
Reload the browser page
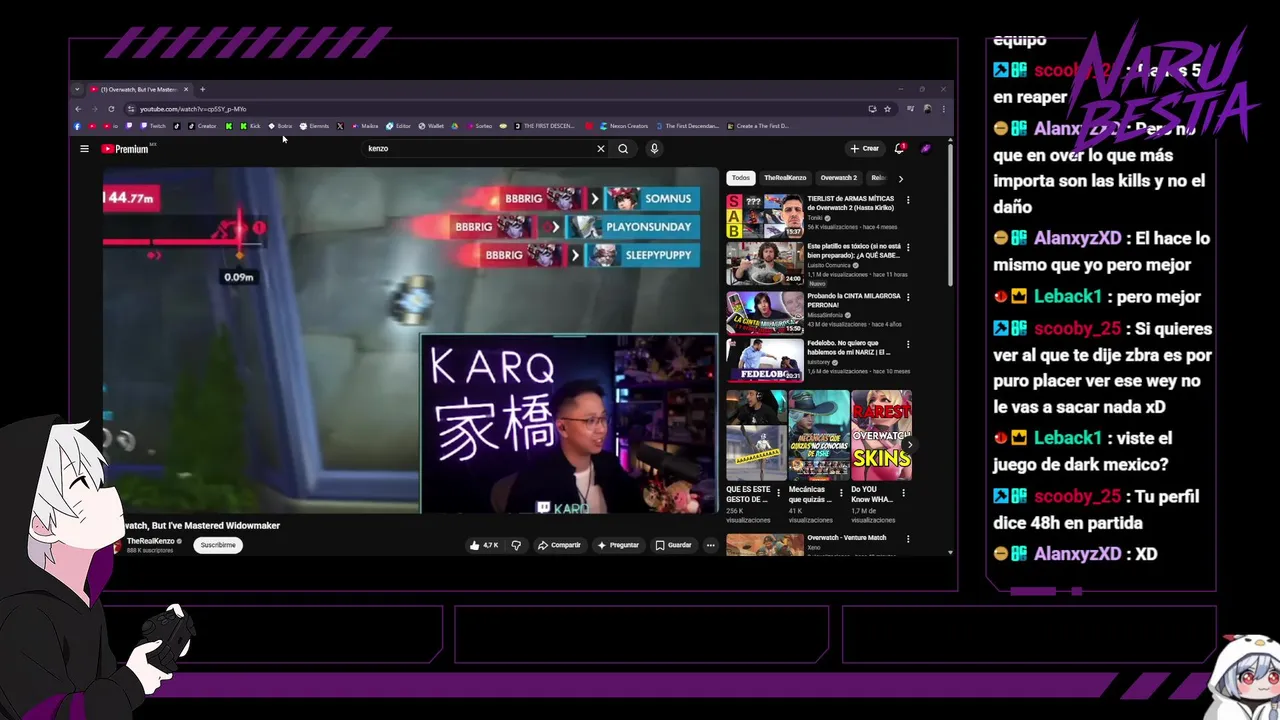pos(111,109)
